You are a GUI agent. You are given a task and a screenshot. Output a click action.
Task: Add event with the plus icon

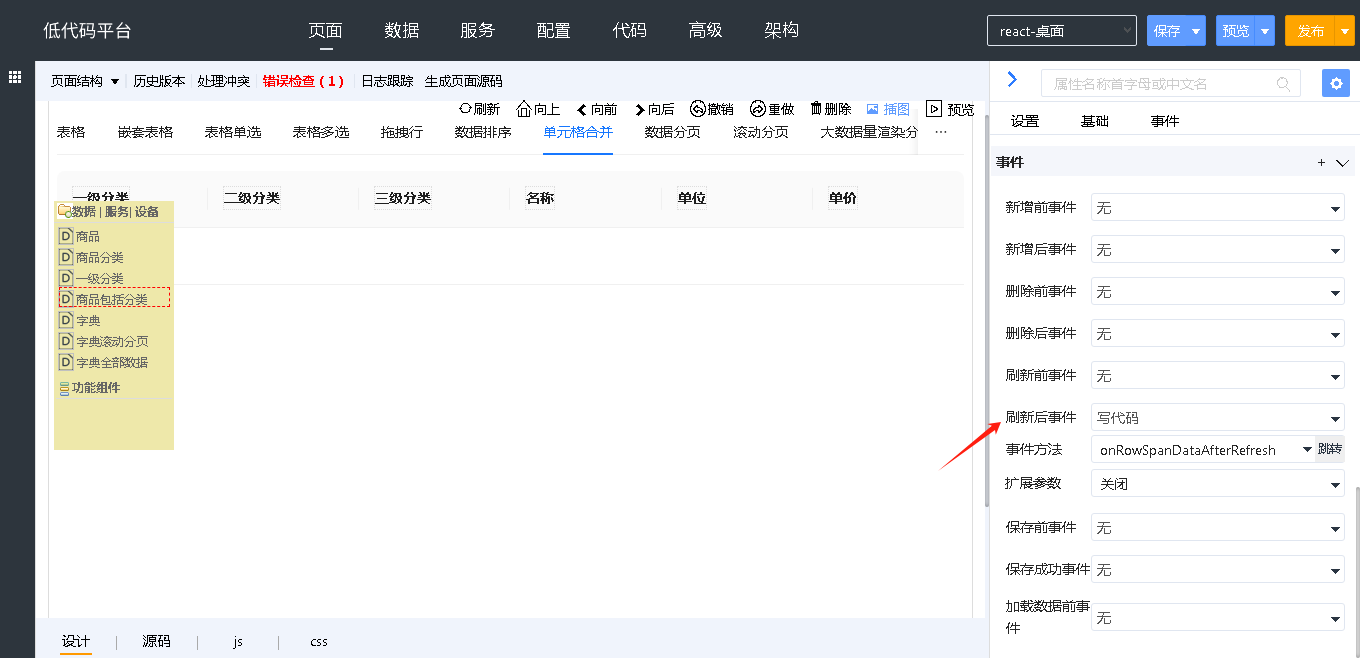point(1321,162)
